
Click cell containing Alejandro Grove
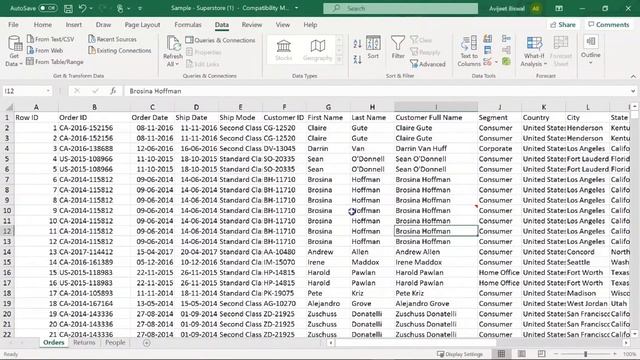436,304
